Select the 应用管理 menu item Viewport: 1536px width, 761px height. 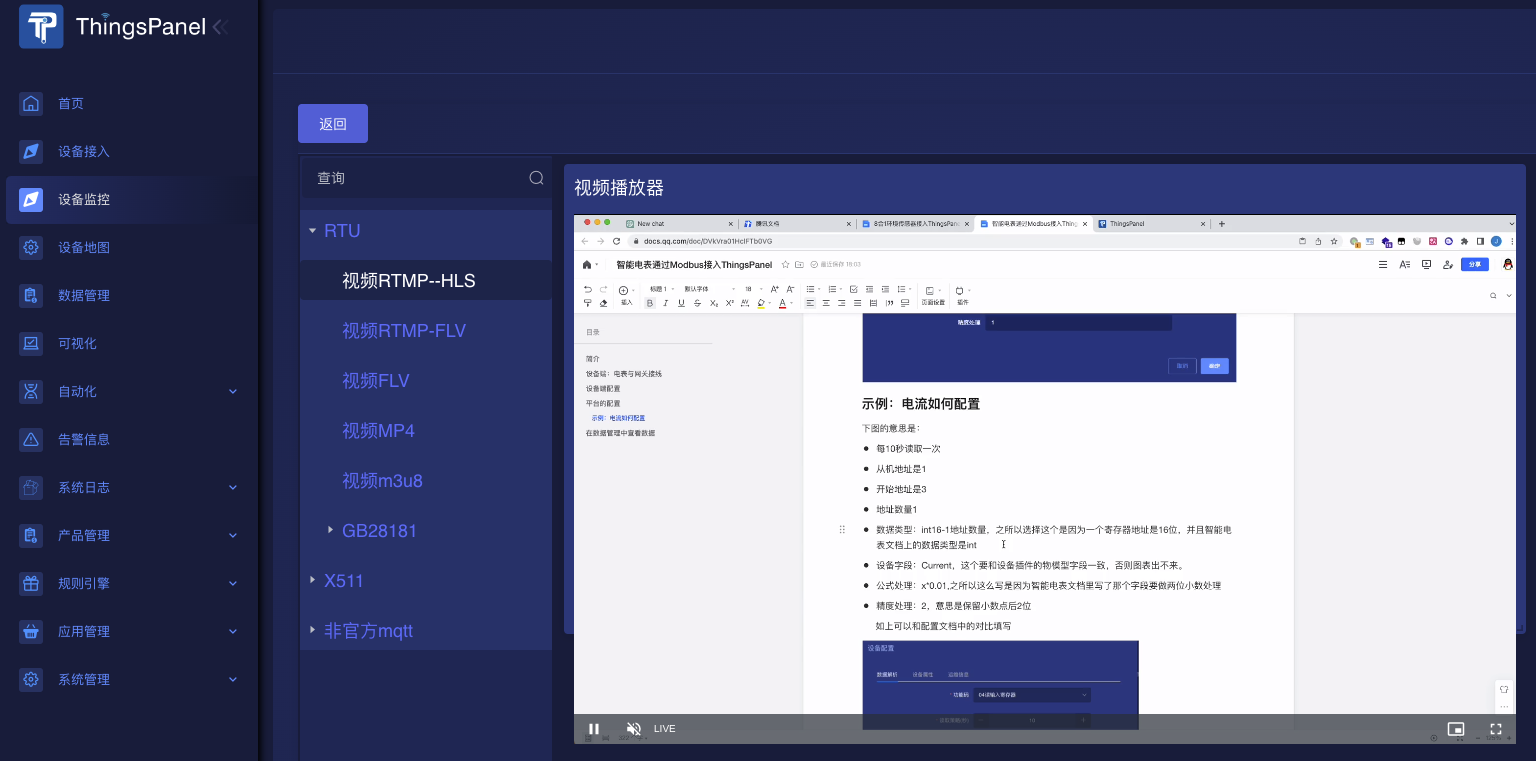pos(83,631)
